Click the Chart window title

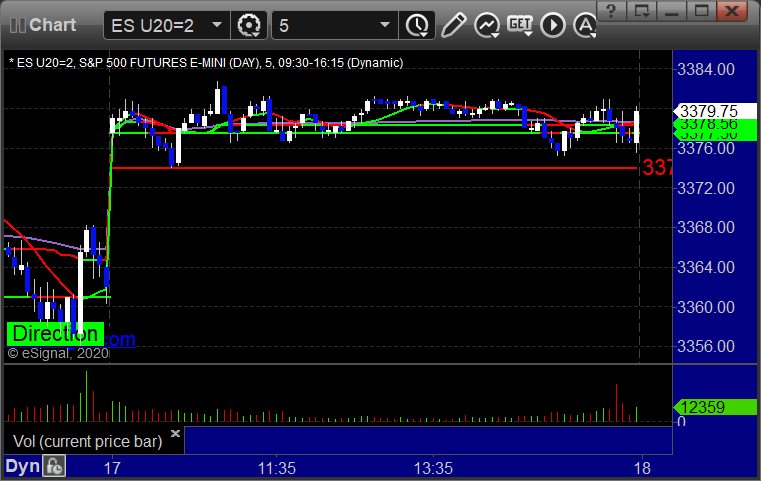pos(52,25)
